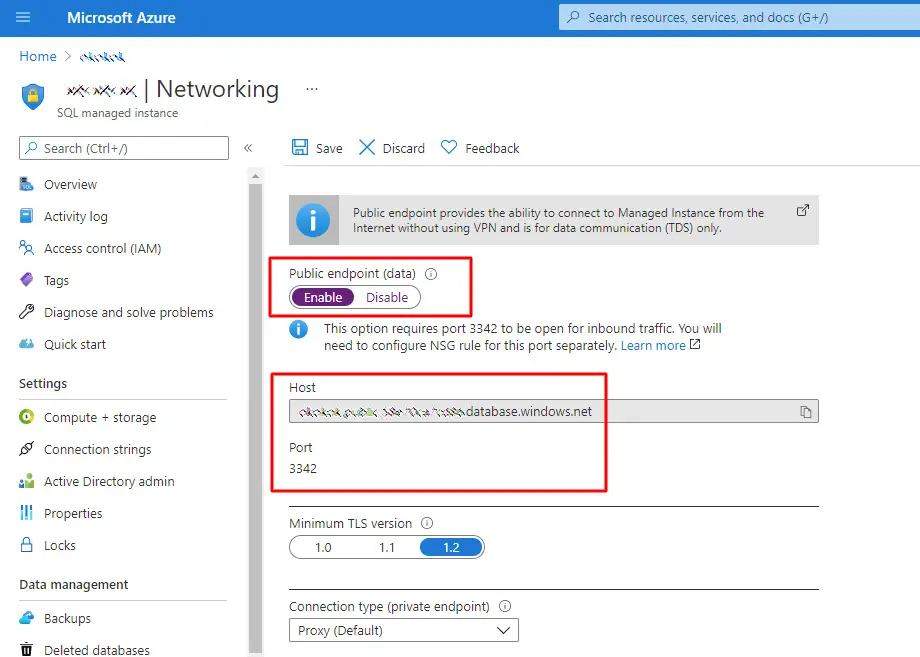Click the Quick start icon
The height and width of the screenshot is (657, 920).
click(26, 344)
